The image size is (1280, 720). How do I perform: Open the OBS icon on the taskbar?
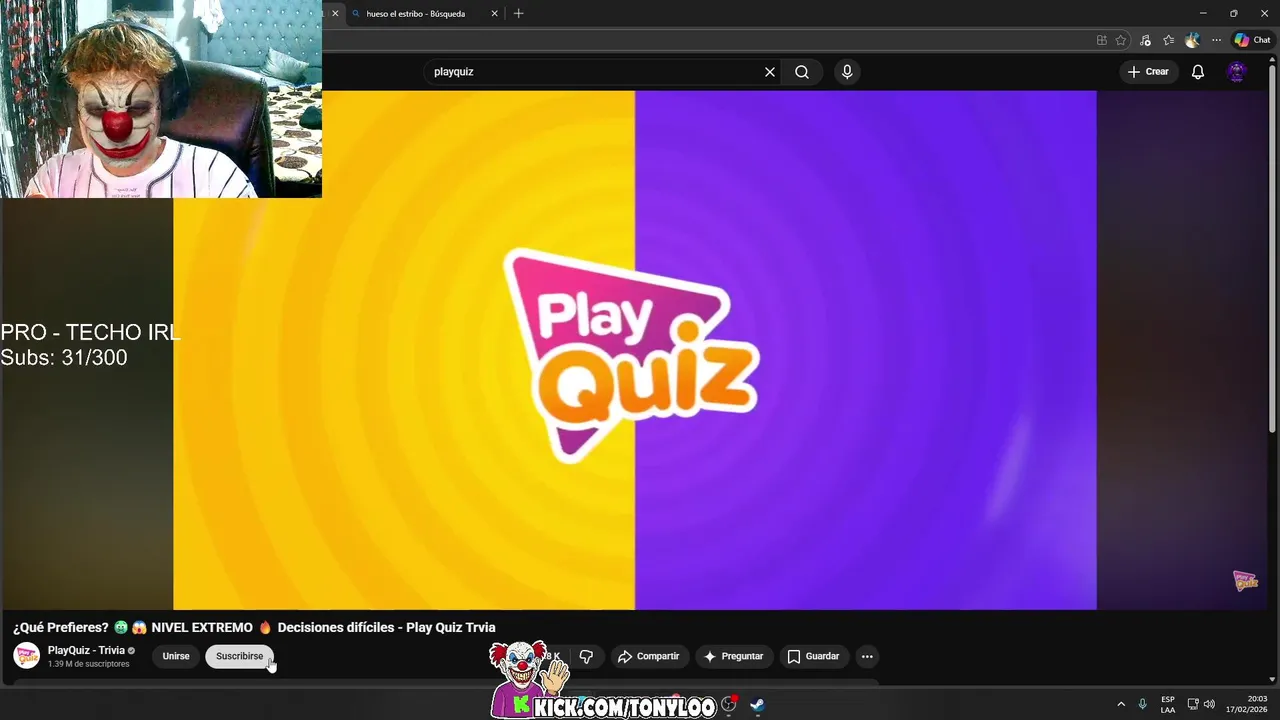coord(729,704)
